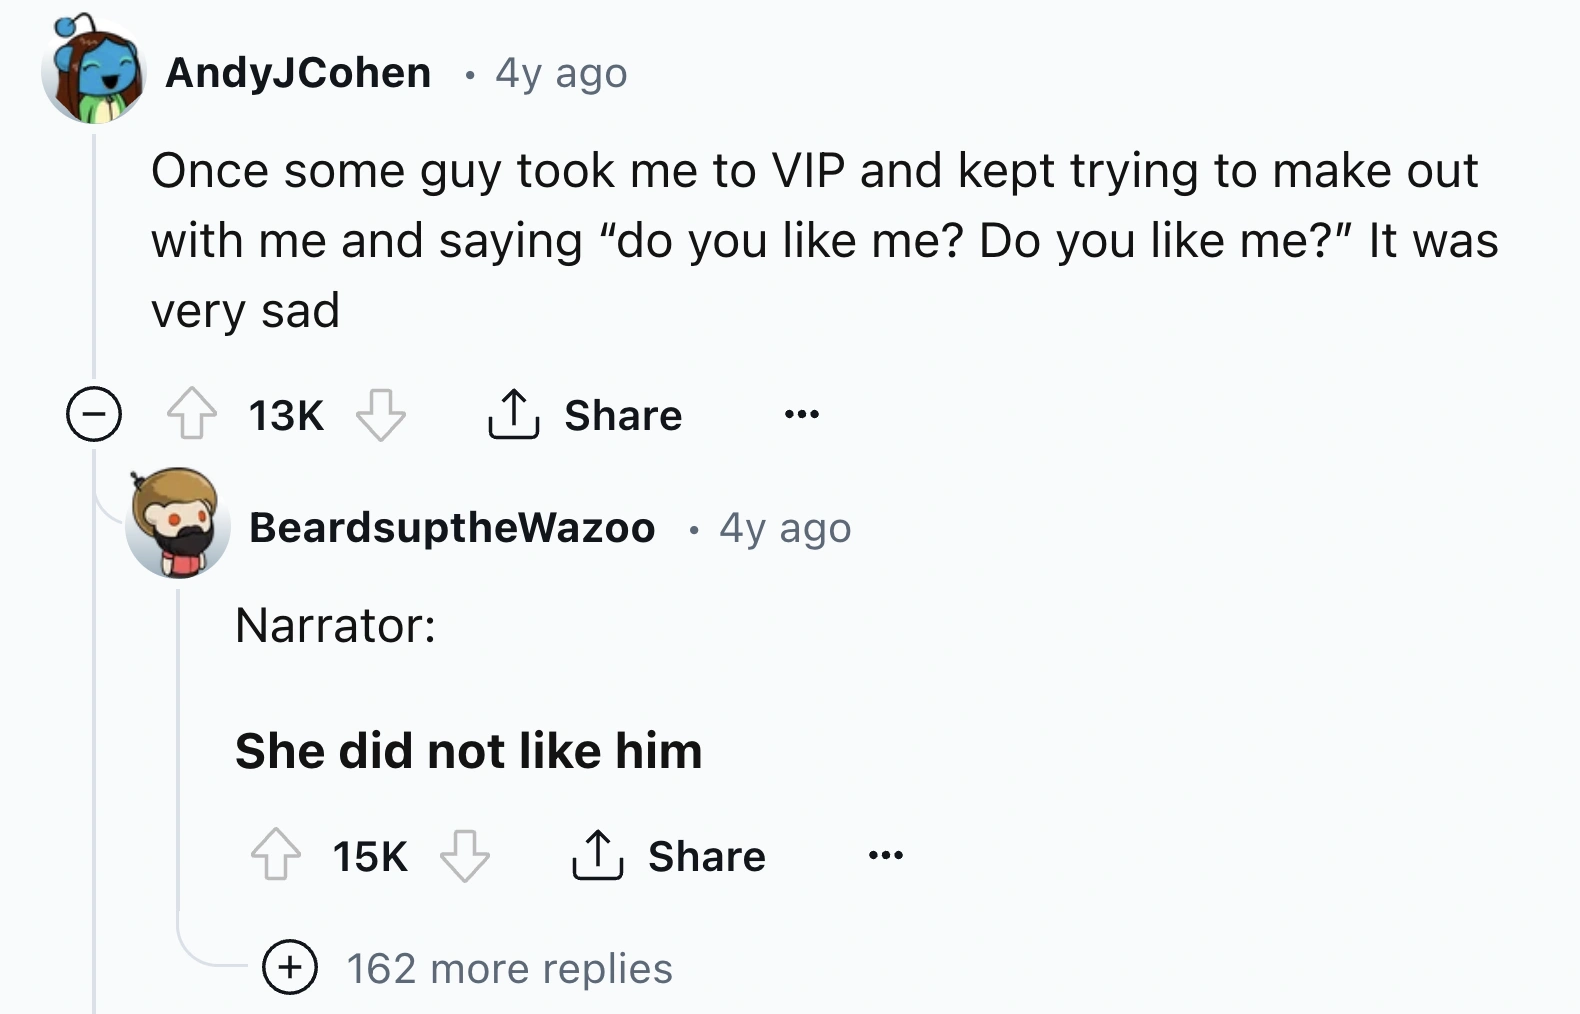Collapse AndyJCohen's comment thread

[x=93, y=414]
